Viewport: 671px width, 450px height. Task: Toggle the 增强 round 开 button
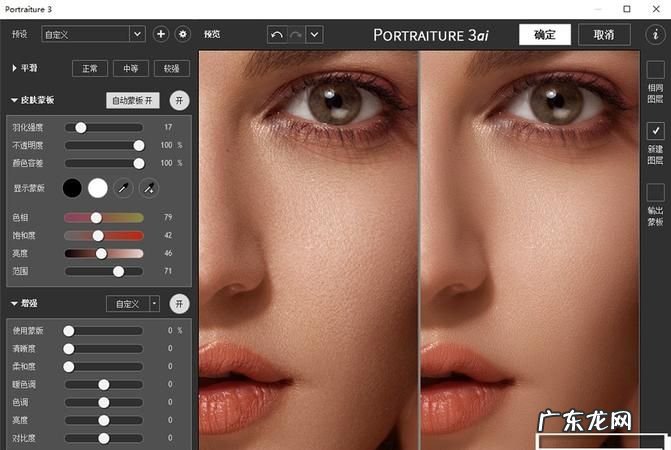pyautogui.click(x=178, y=303)
